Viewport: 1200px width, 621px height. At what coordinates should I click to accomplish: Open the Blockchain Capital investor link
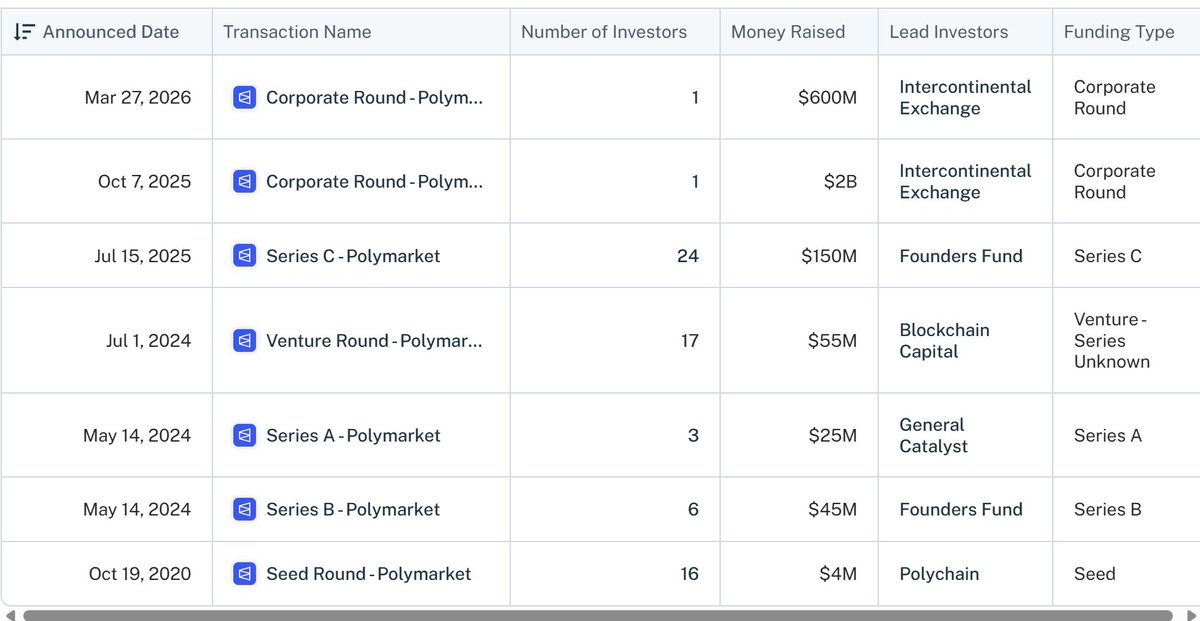(944, 341)
